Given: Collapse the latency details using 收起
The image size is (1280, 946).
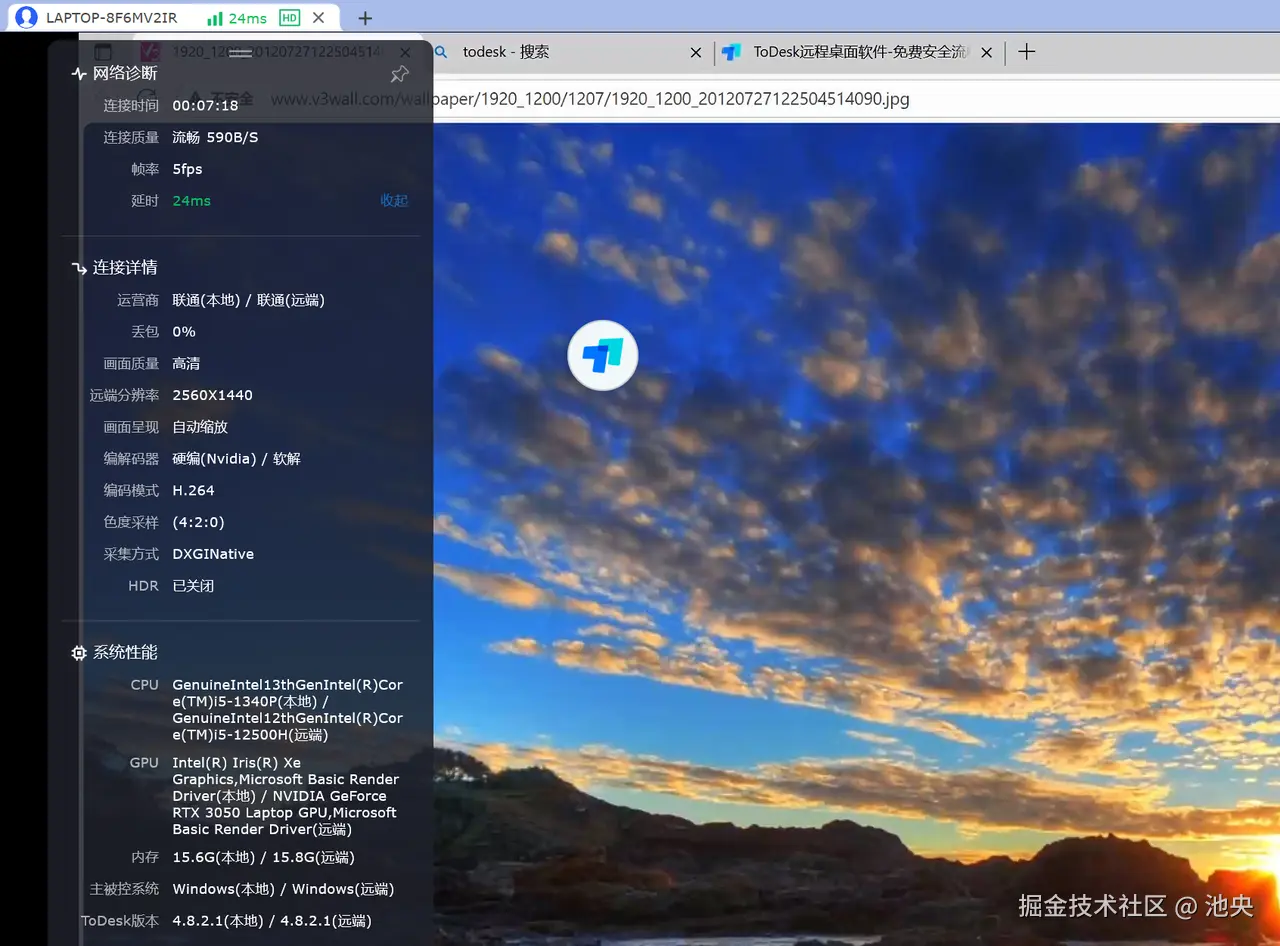Looking at the screenshot, I should [x=393, y=200].
